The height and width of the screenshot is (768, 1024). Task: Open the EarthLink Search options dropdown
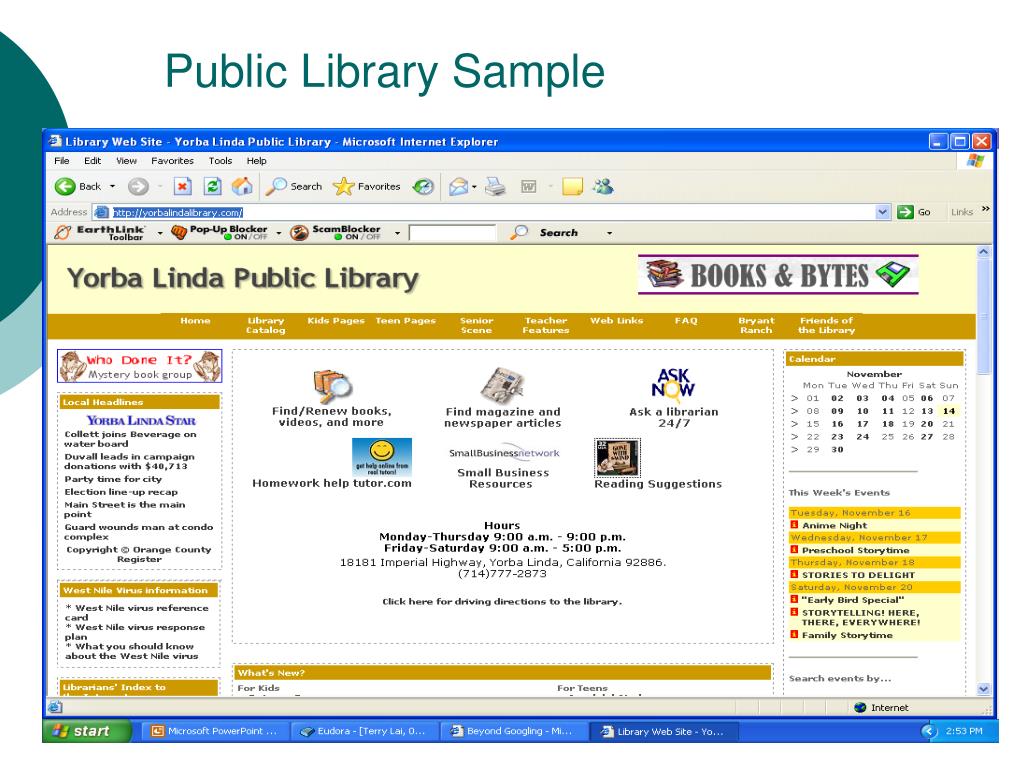click(609, 232)
